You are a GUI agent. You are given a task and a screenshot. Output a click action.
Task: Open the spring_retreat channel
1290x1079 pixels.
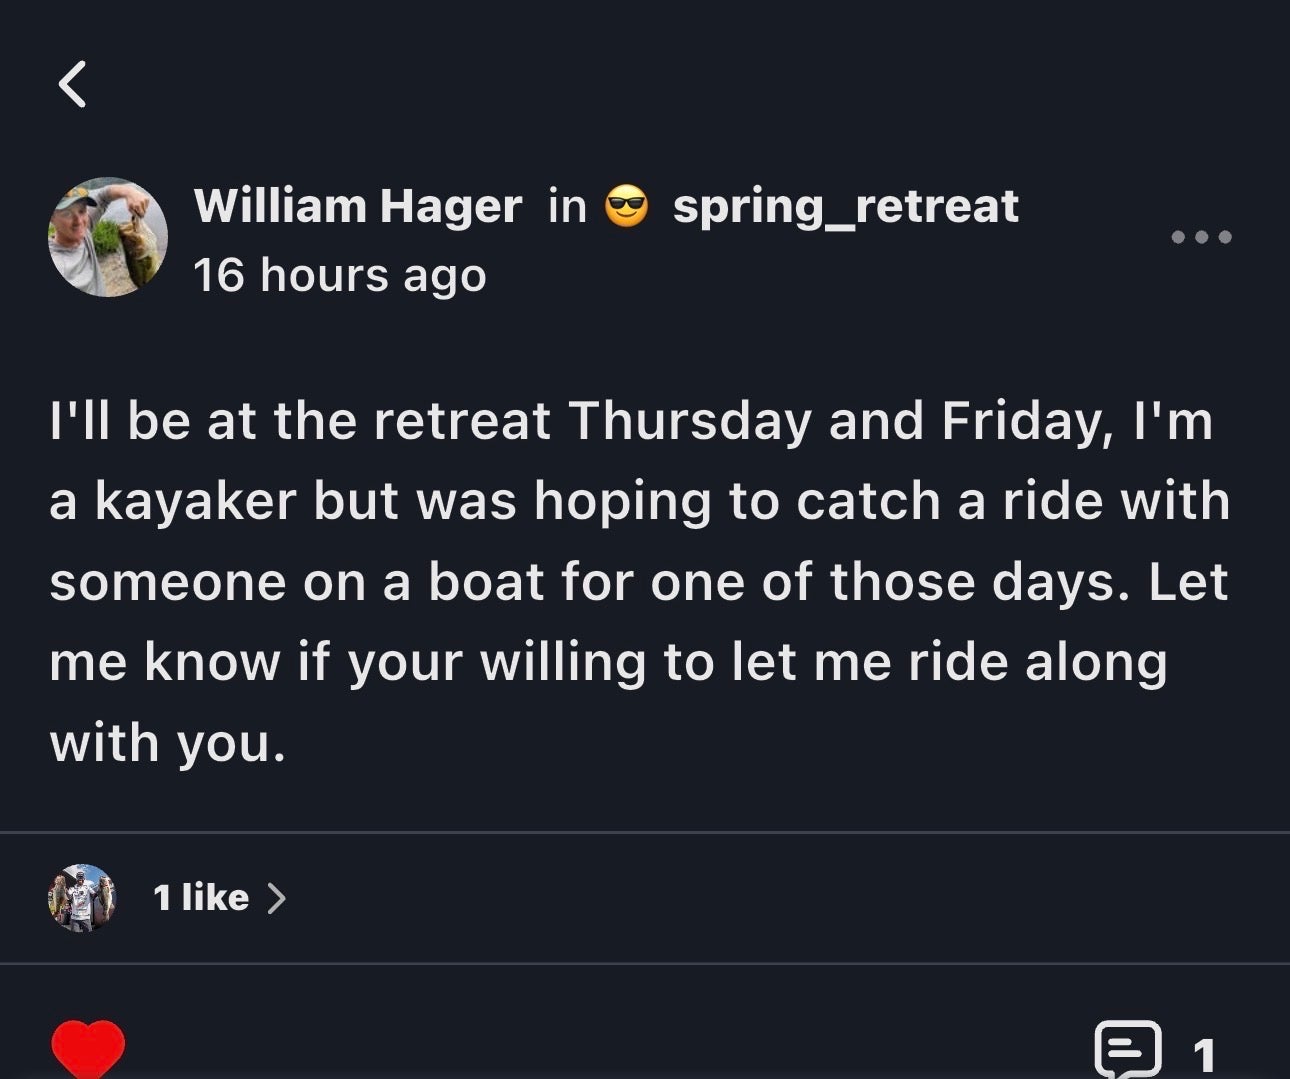coord(845,206)
